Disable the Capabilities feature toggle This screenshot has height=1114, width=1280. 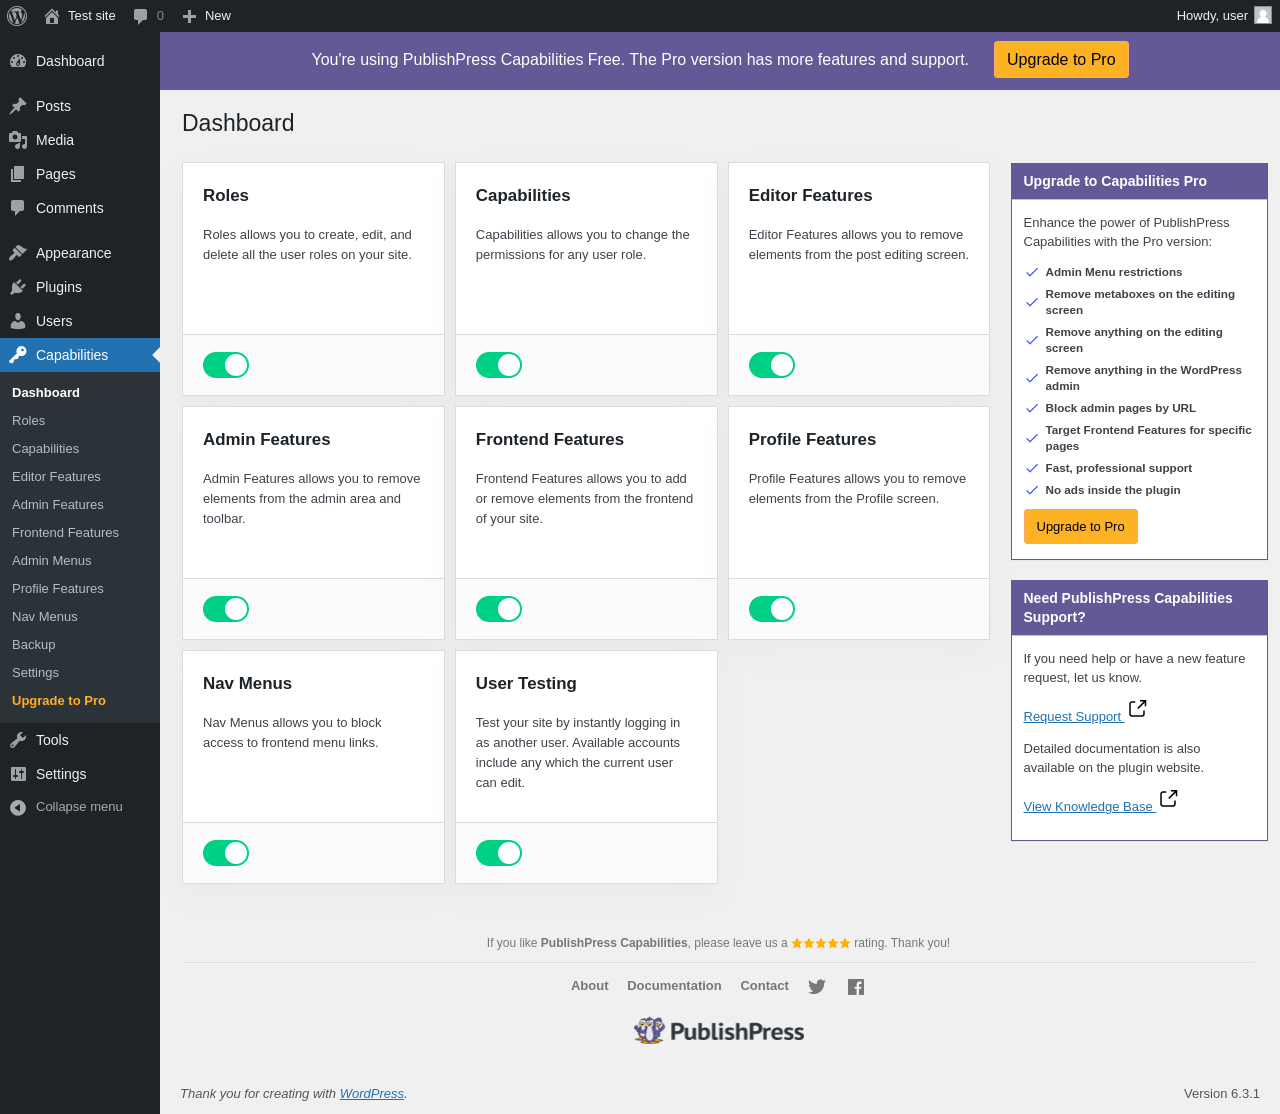point(499,365)
